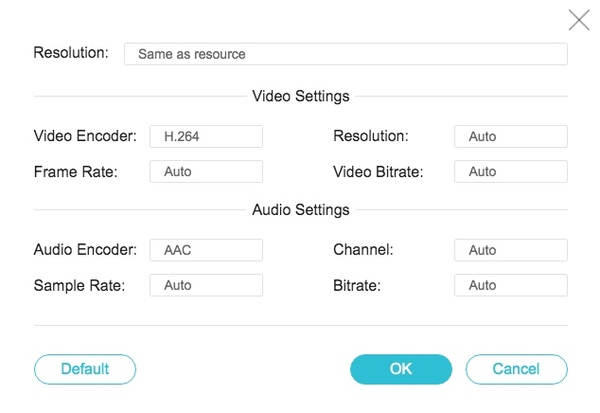Click the 'Video Encoder:' label text
The height and width of the screenshot is (413, 600).
83,136
